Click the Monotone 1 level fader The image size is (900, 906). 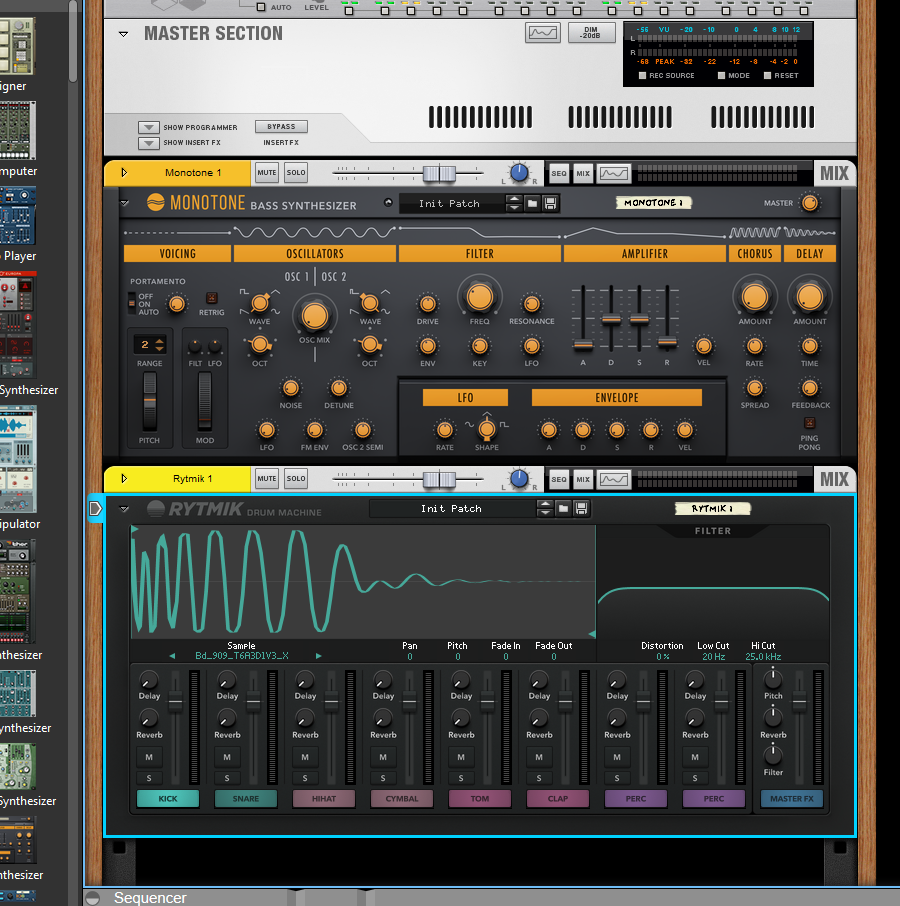pos(440,173)
